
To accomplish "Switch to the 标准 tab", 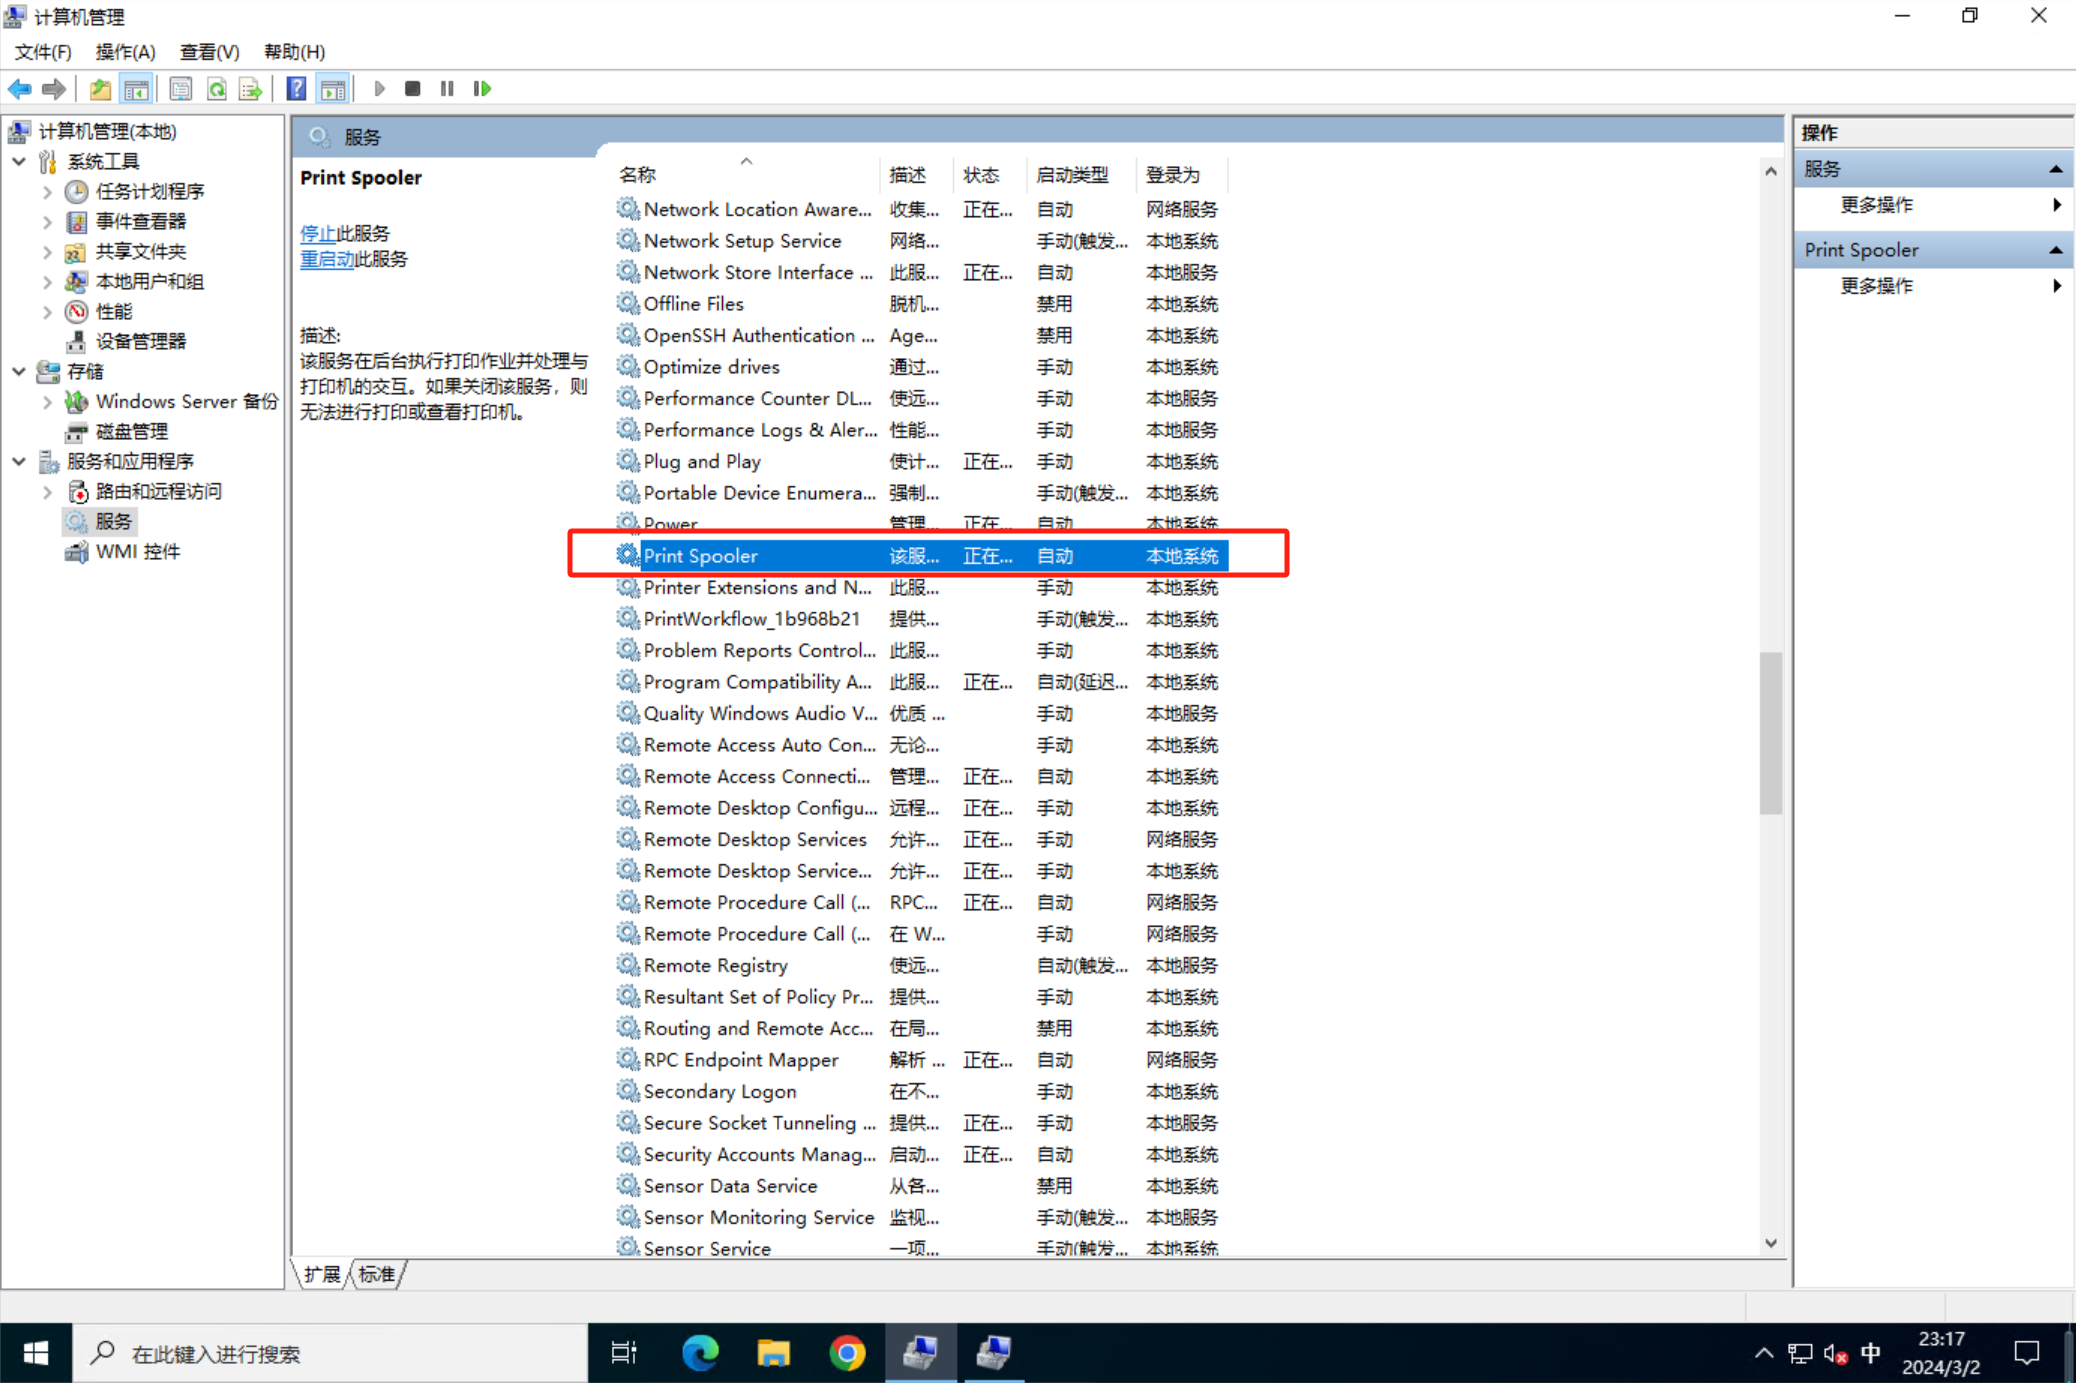I will click(x=376, y=1274).
